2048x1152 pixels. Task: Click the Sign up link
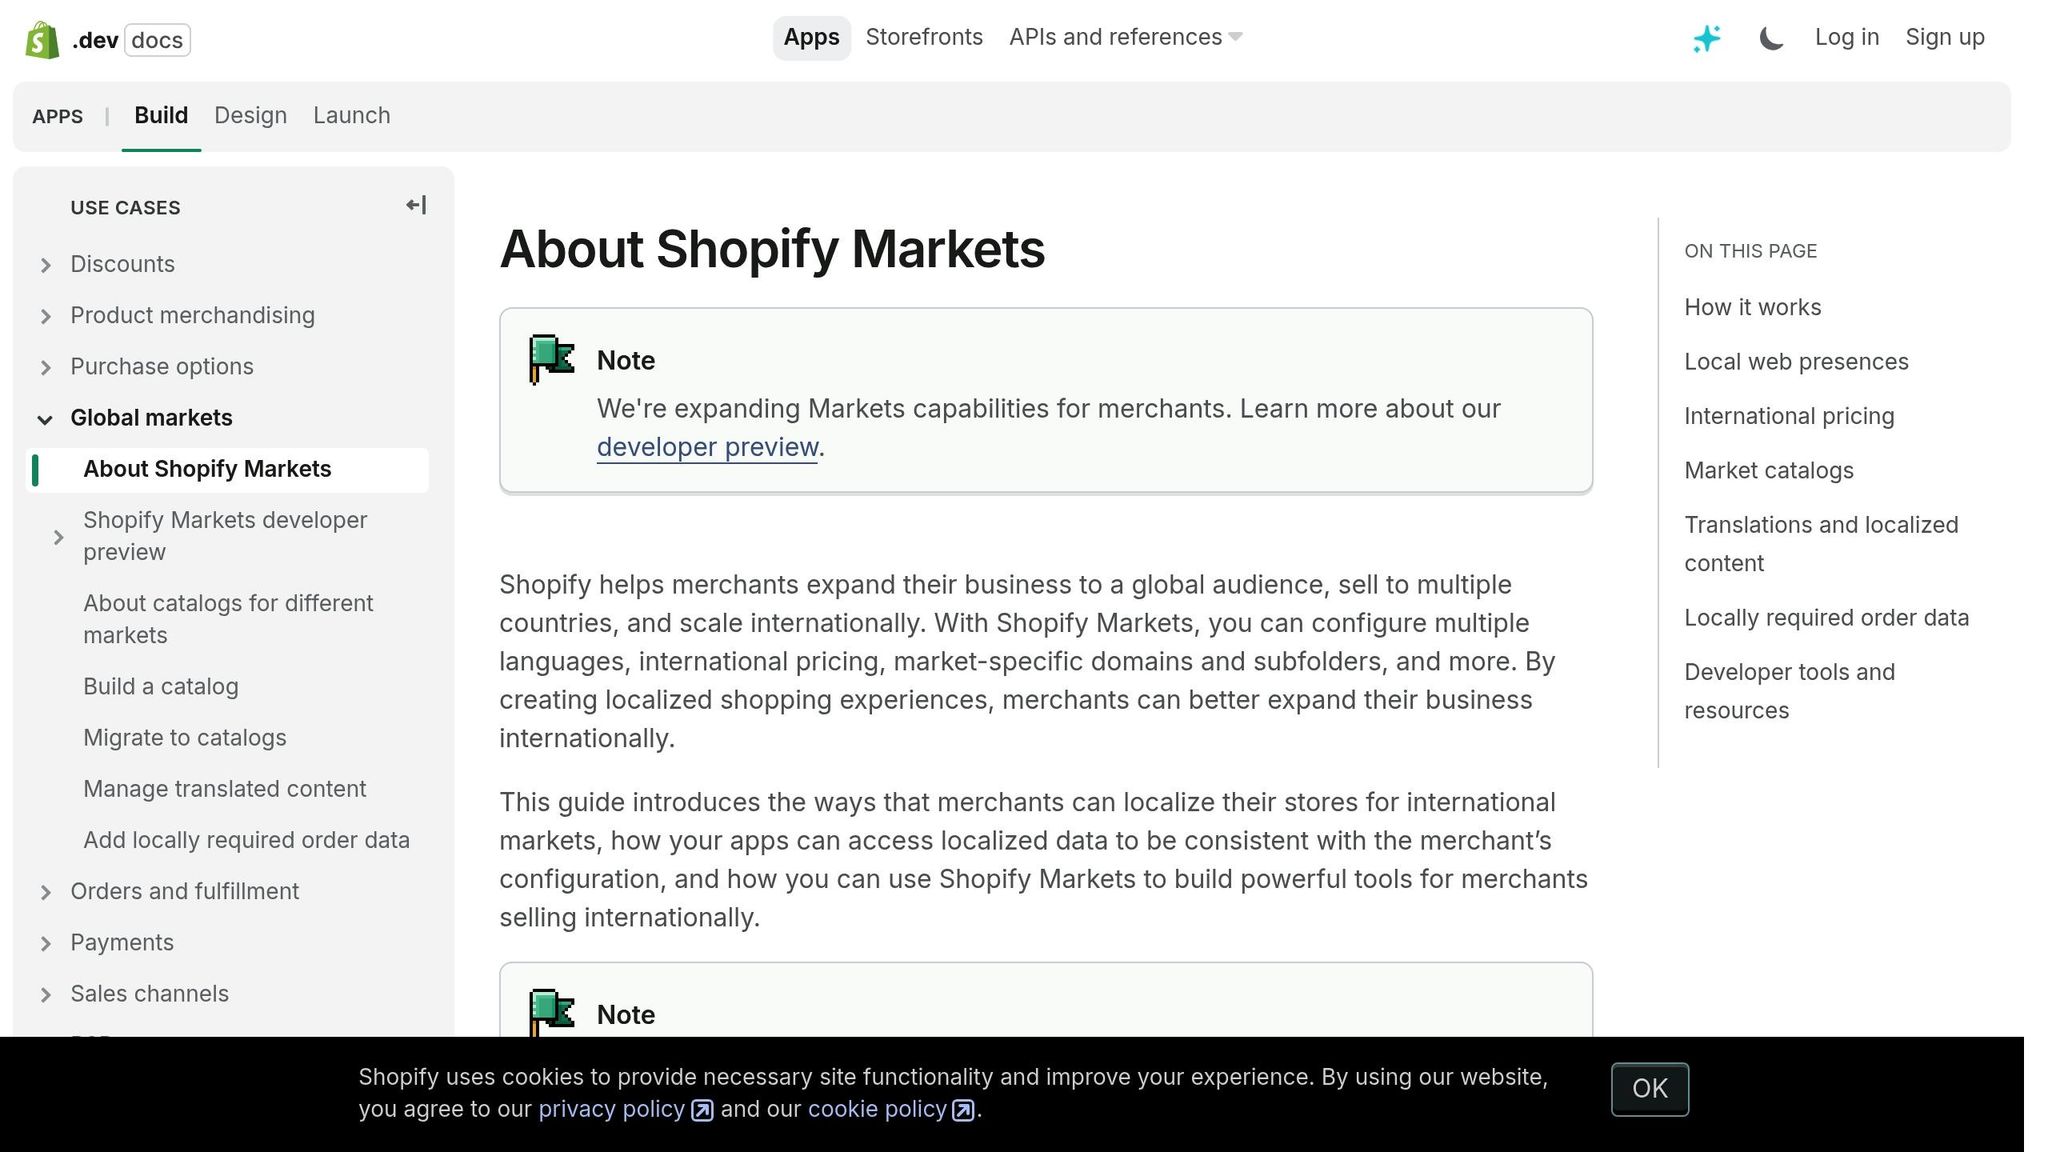click(1944, 37)
